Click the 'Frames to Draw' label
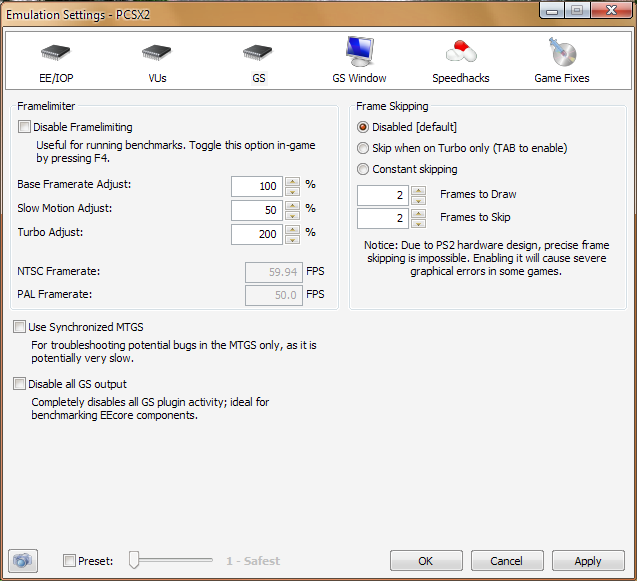This screenshot has width=637, height=581. (x=478, y=194)
